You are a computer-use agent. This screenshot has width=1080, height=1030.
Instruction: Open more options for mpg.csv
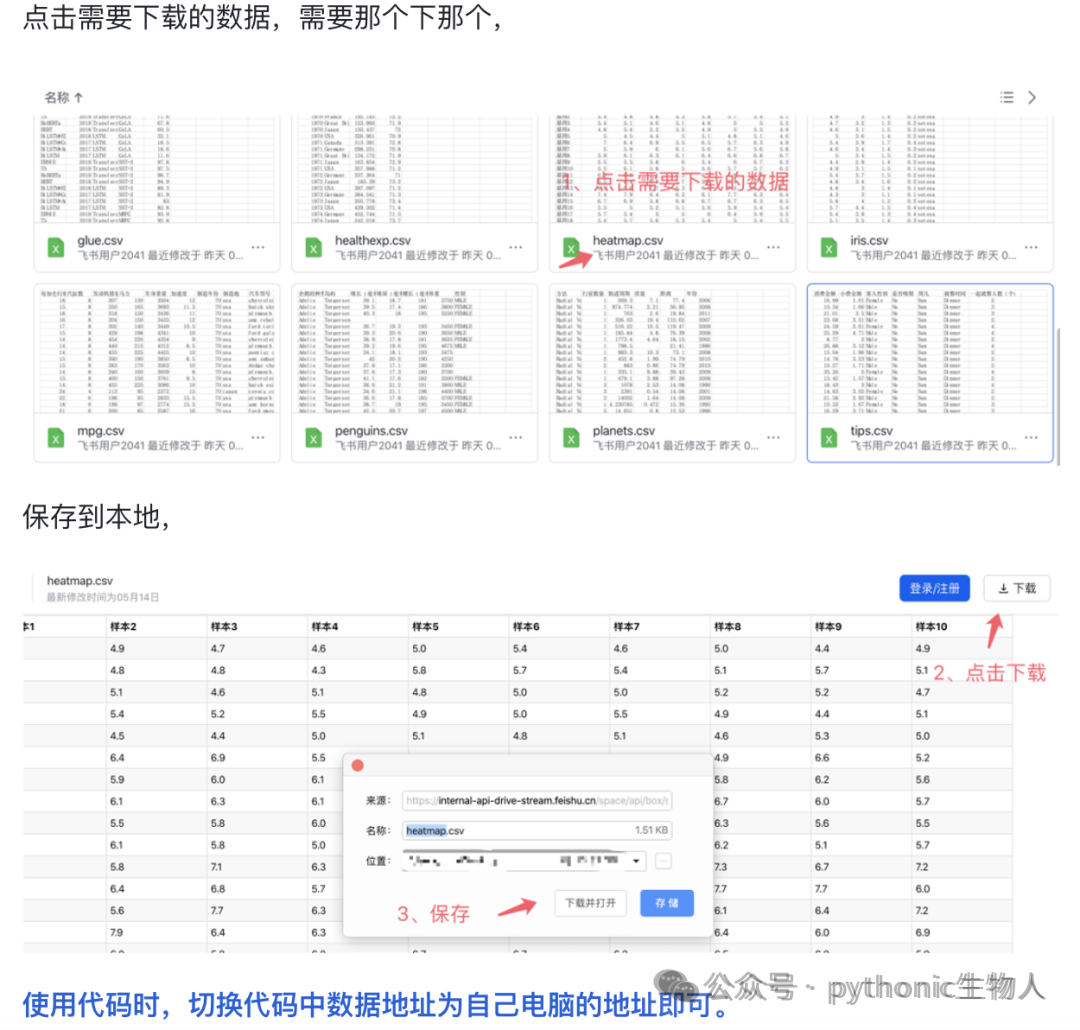point(258,437)
